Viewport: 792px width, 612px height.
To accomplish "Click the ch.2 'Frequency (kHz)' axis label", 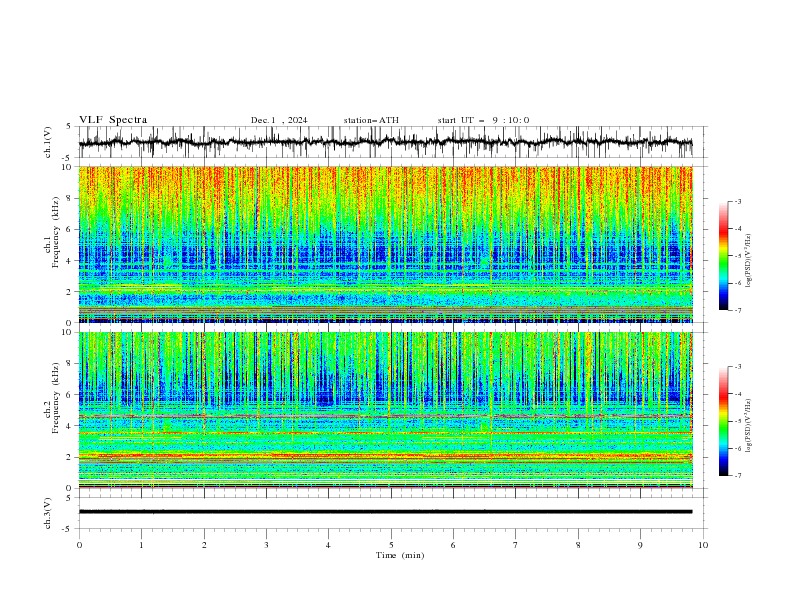I will click(x=56, y=398).
